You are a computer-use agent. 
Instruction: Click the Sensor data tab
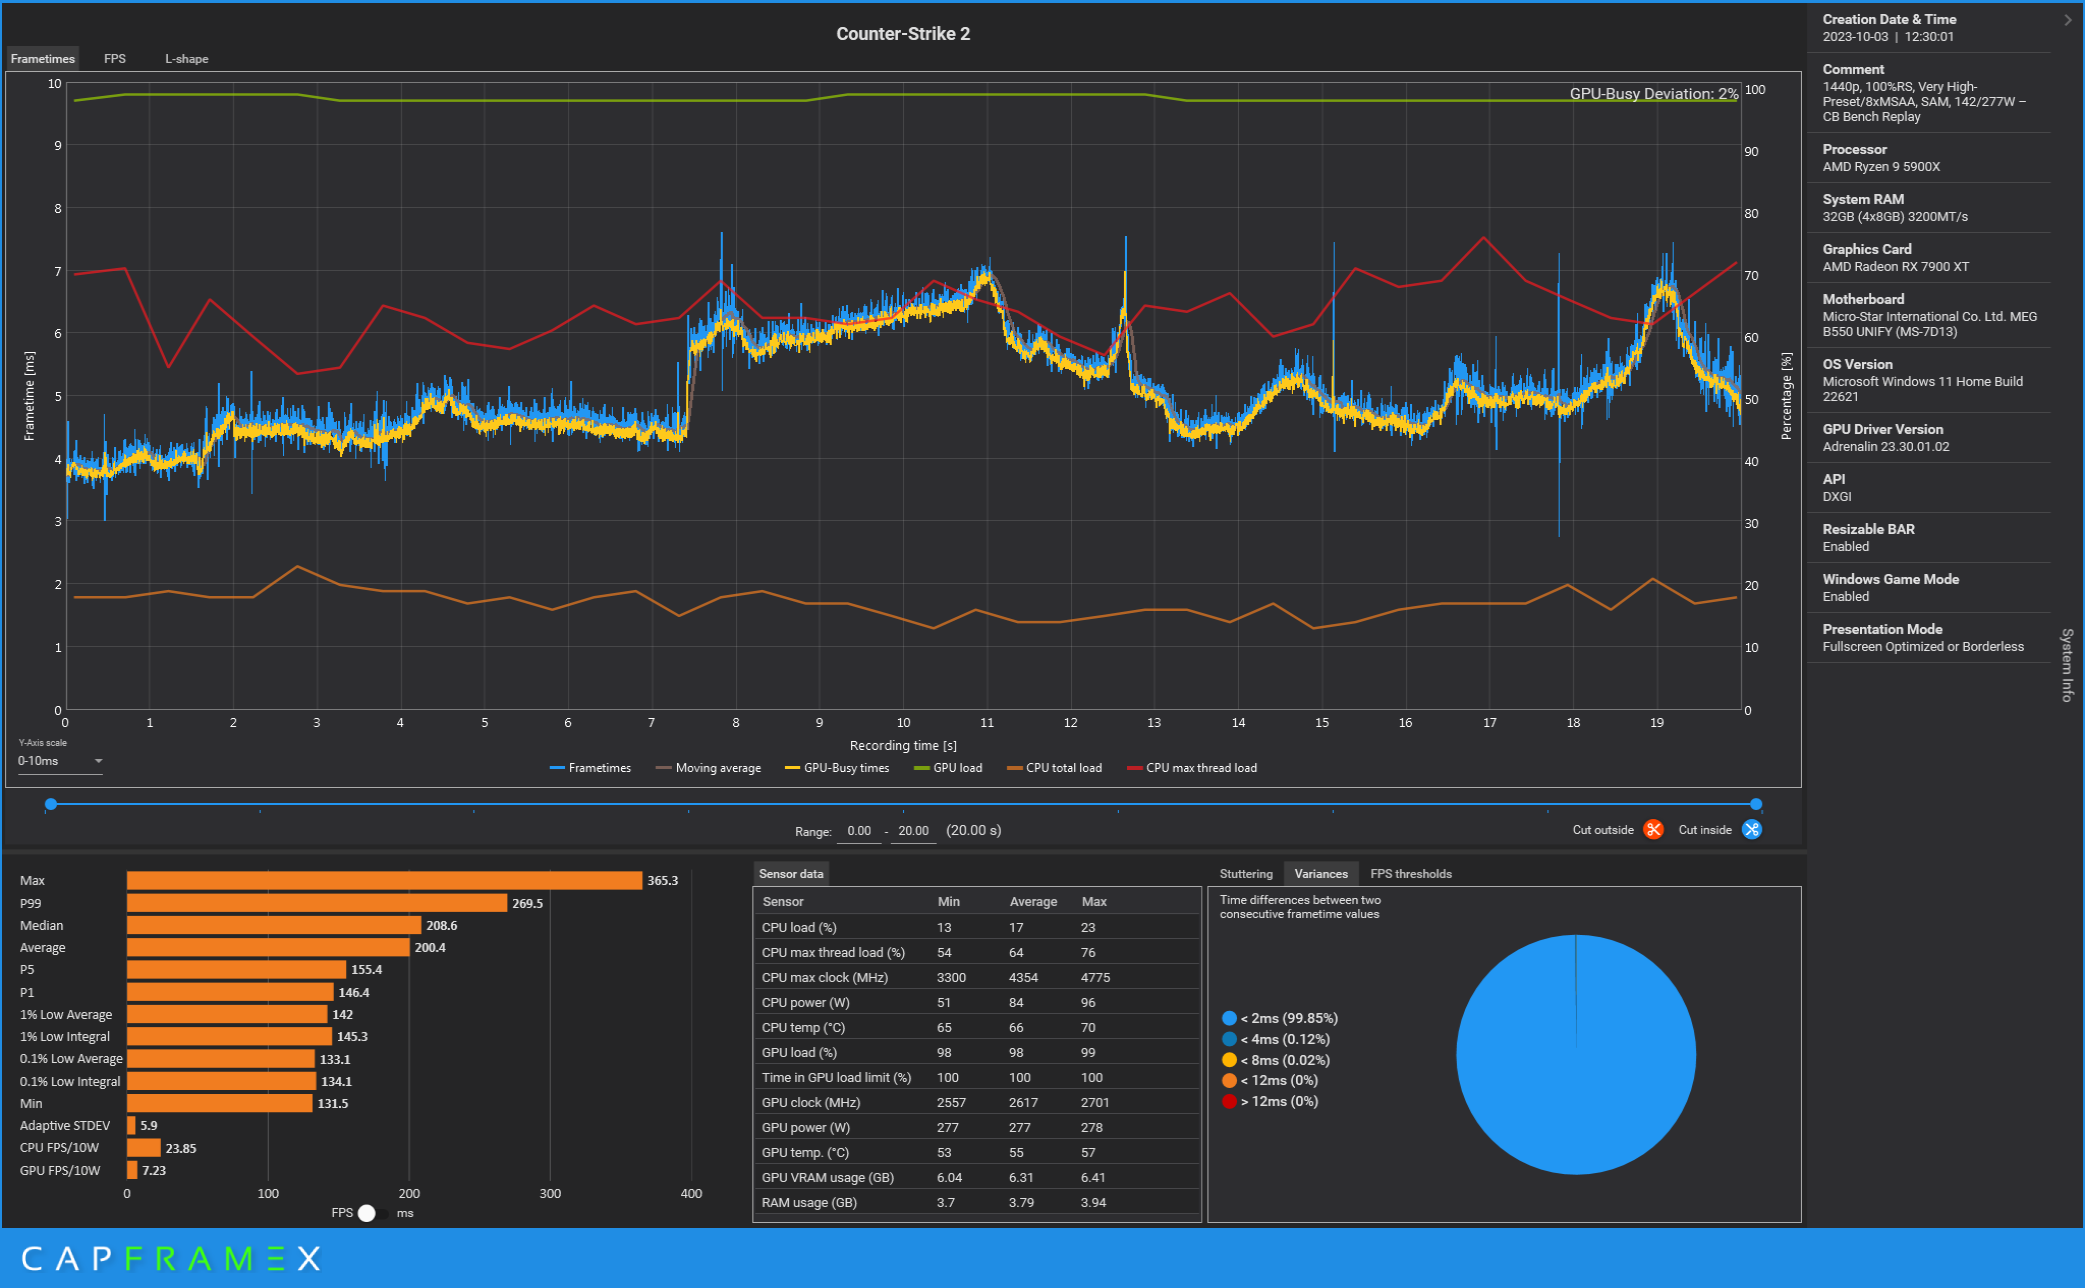point(790,874)
